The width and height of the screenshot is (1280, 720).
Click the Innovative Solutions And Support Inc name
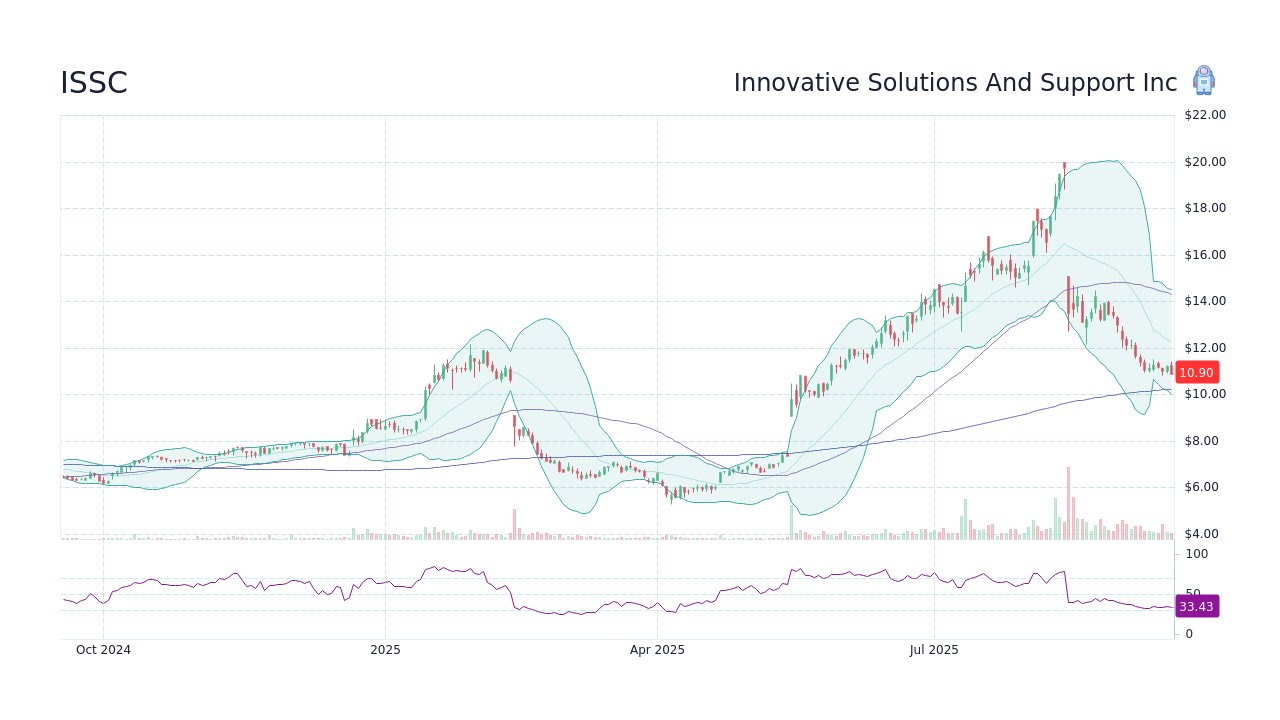coord(955,83)
